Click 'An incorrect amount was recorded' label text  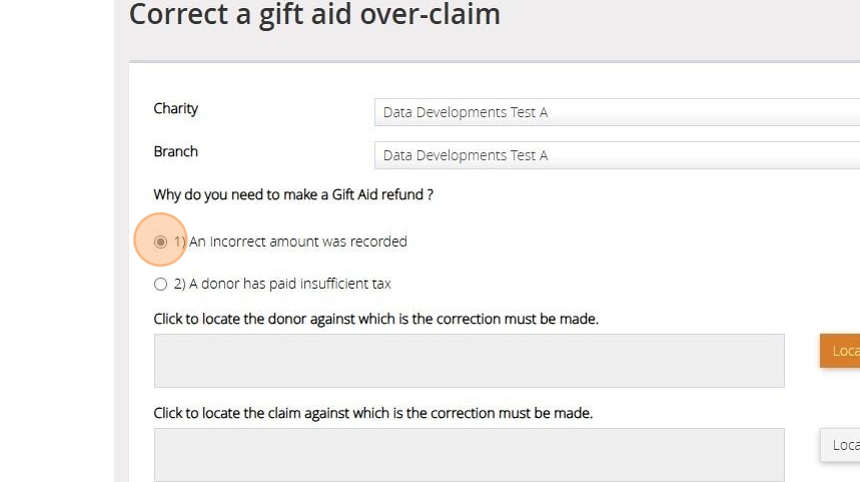coord(298,241)
